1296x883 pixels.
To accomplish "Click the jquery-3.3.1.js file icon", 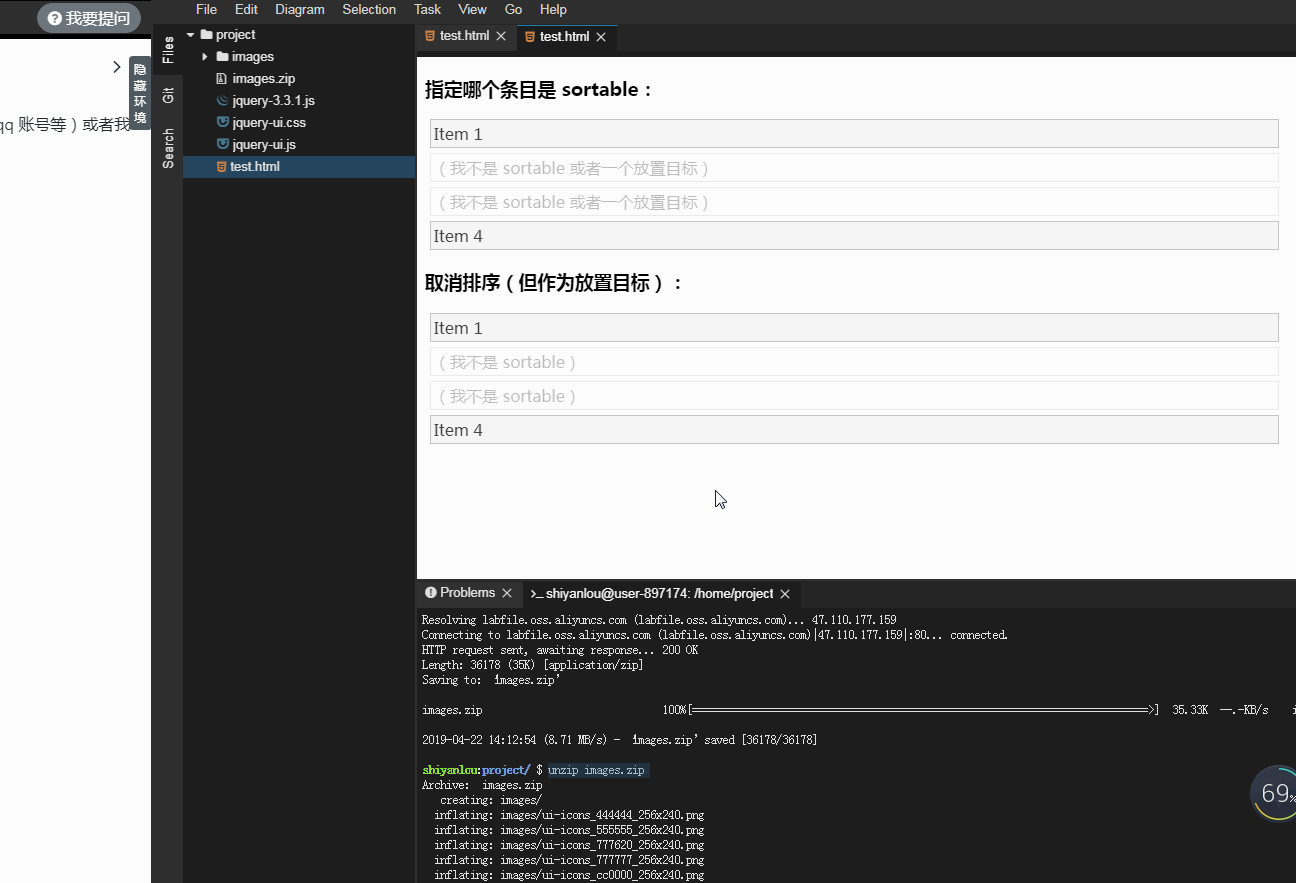I will point(222,101).
